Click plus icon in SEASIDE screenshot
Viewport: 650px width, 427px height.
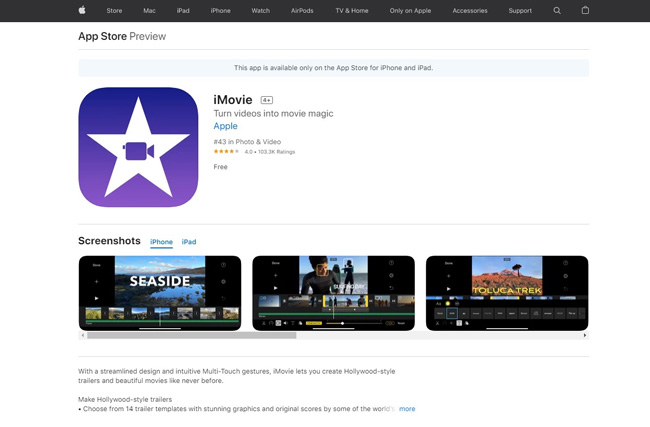pos(96,281)
